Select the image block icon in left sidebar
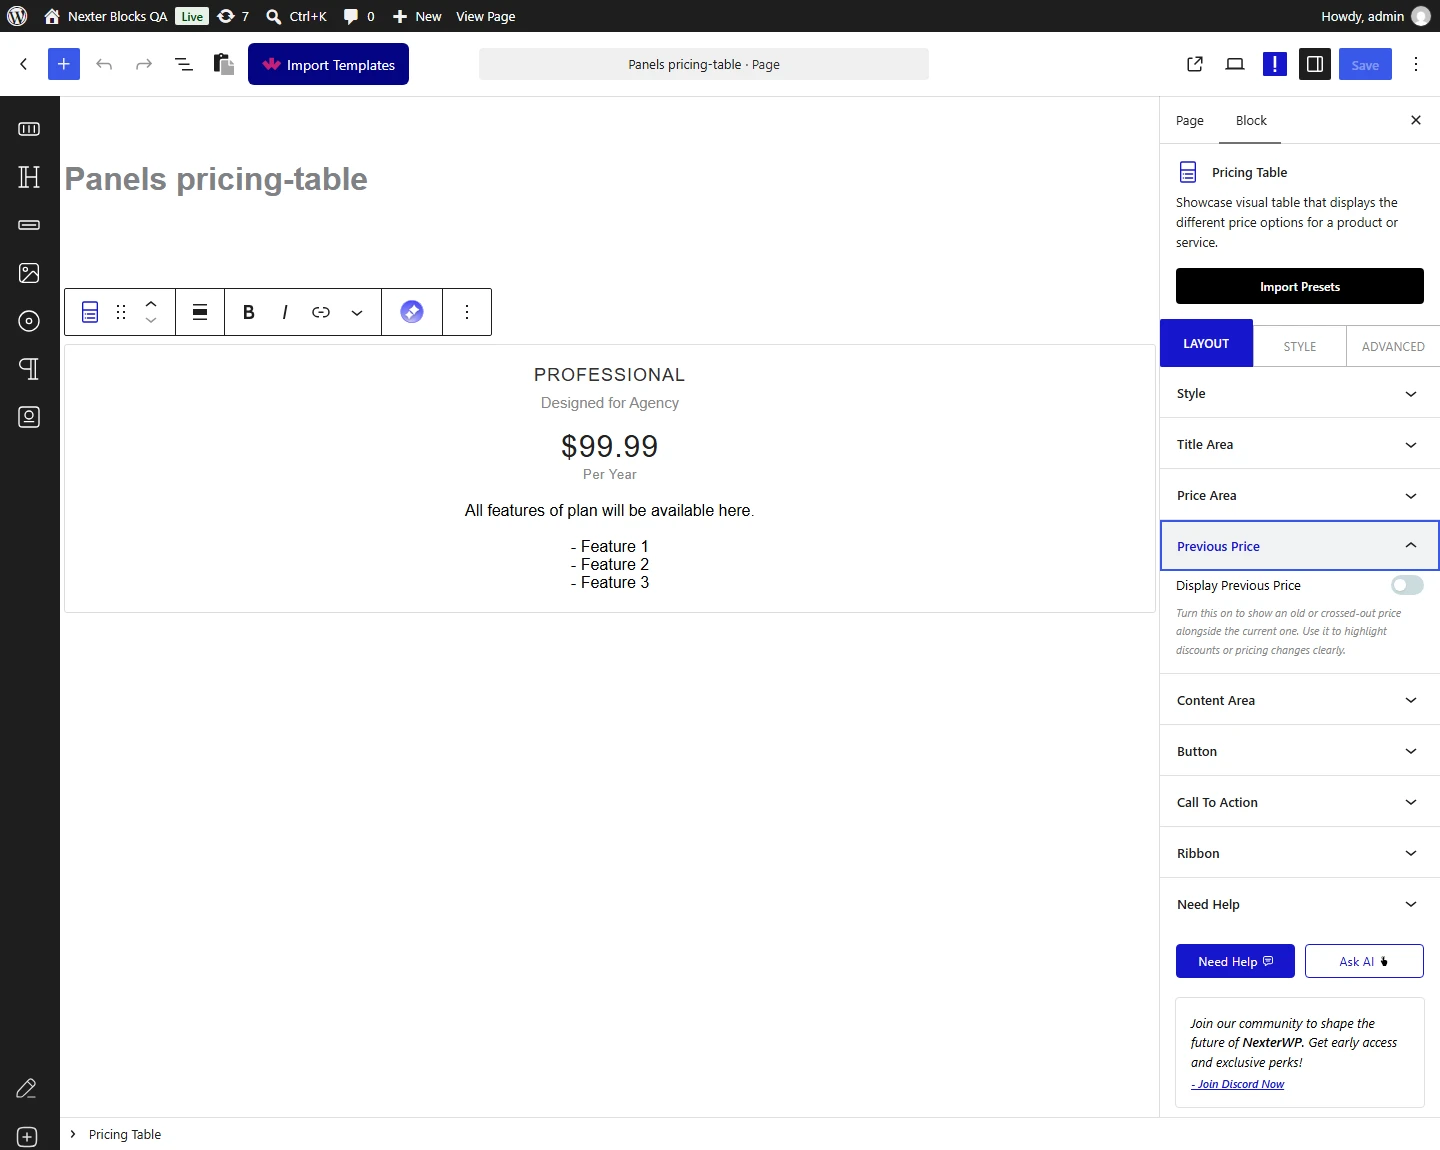The image size is (1440, 1150). click(x=29, y=273)
